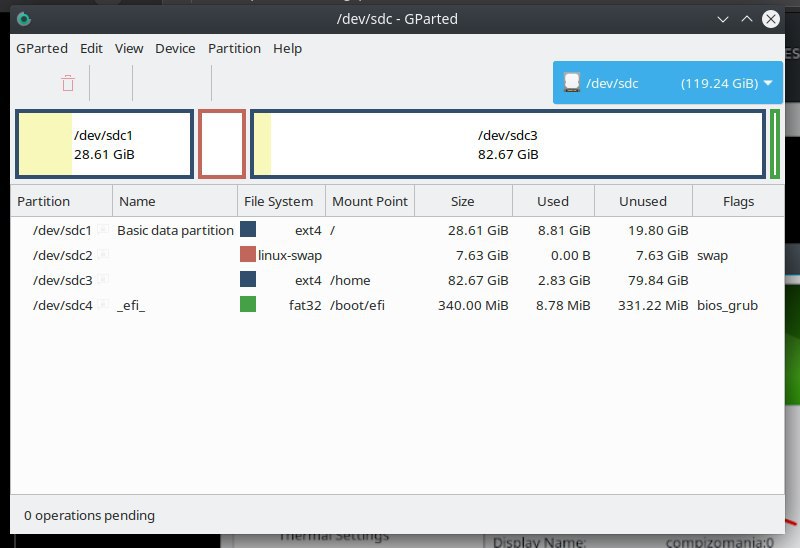Open the Help menu
800x548 pixels.
click(287, 48)
